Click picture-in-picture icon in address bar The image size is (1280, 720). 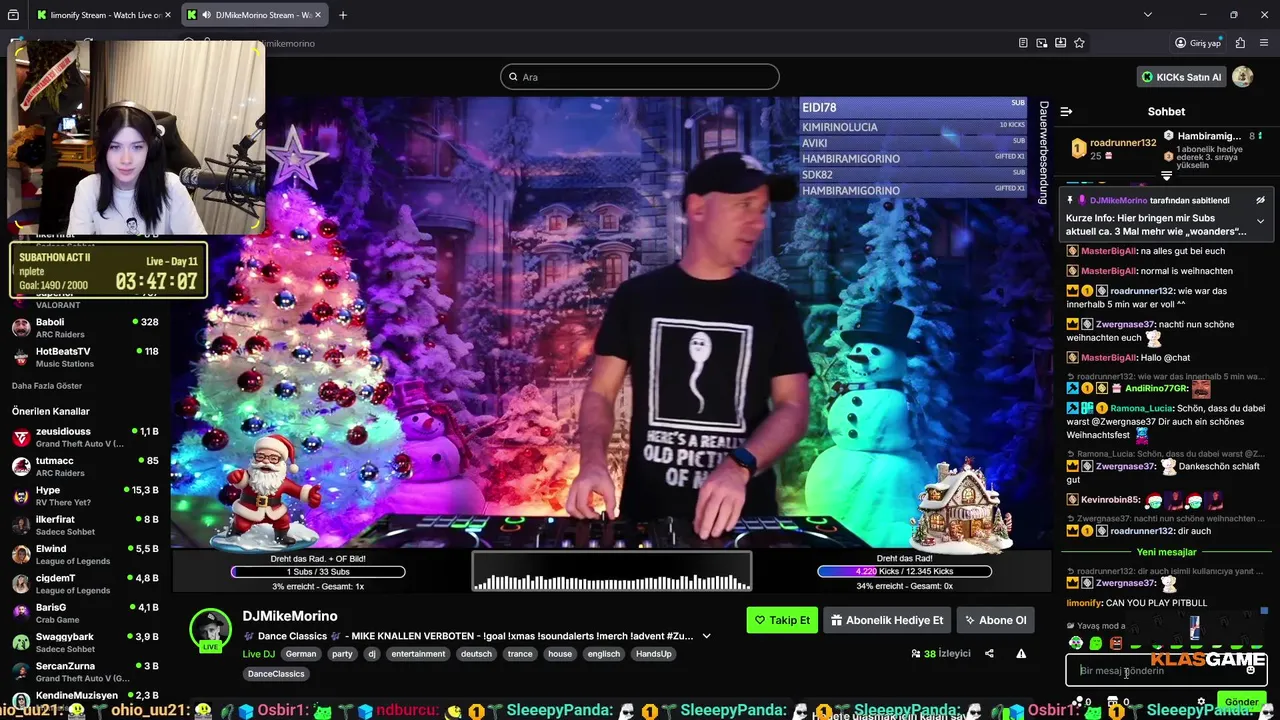(x=1042, y=43)
